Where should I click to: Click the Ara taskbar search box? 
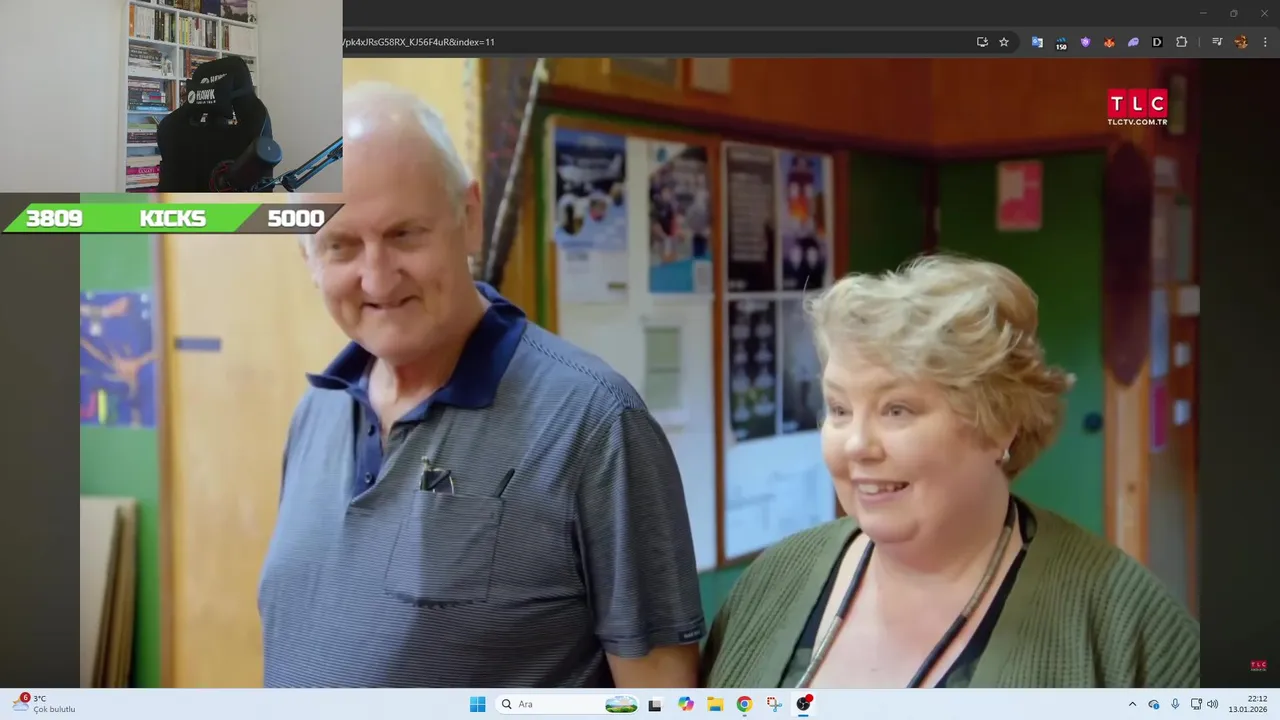[x=567, y=704]
